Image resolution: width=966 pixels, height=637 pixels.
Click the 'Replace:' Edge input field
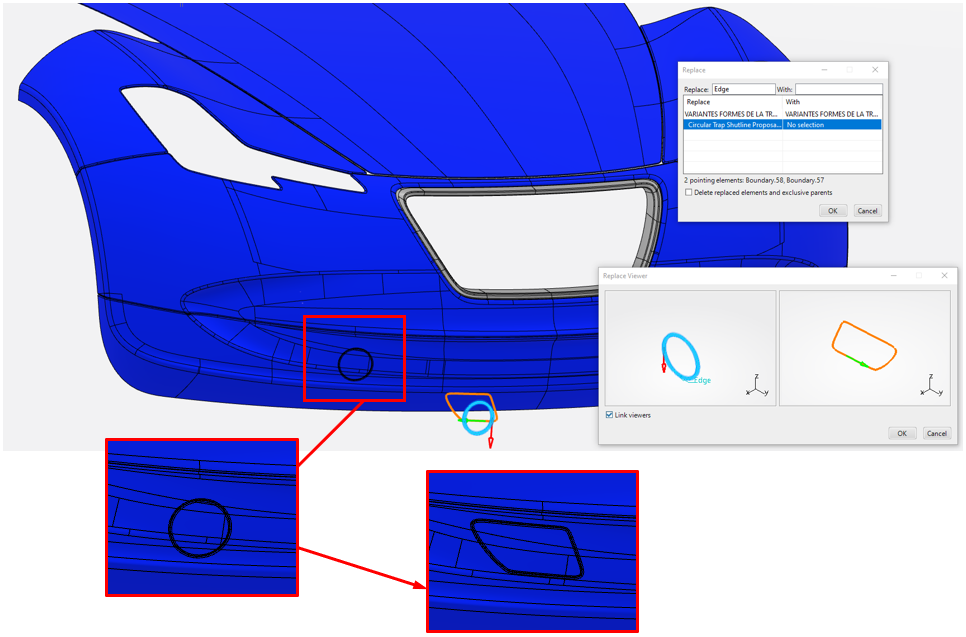(743, 89)
